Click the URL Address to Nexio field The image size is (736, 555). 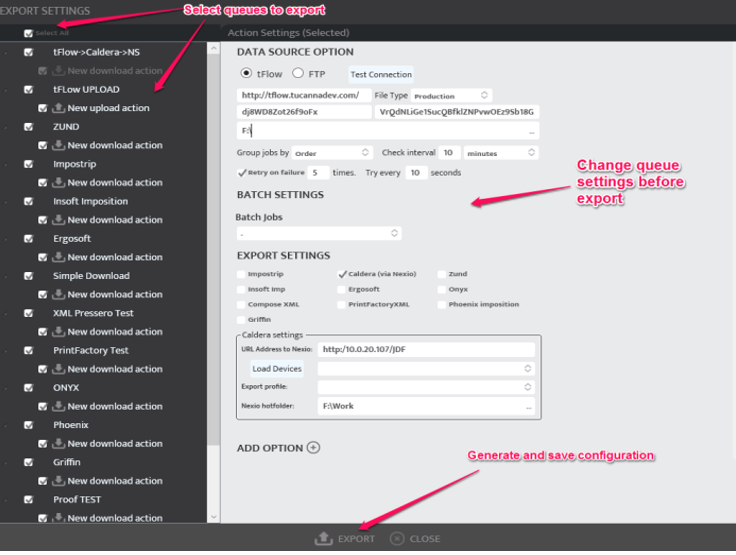coord(426,349)
